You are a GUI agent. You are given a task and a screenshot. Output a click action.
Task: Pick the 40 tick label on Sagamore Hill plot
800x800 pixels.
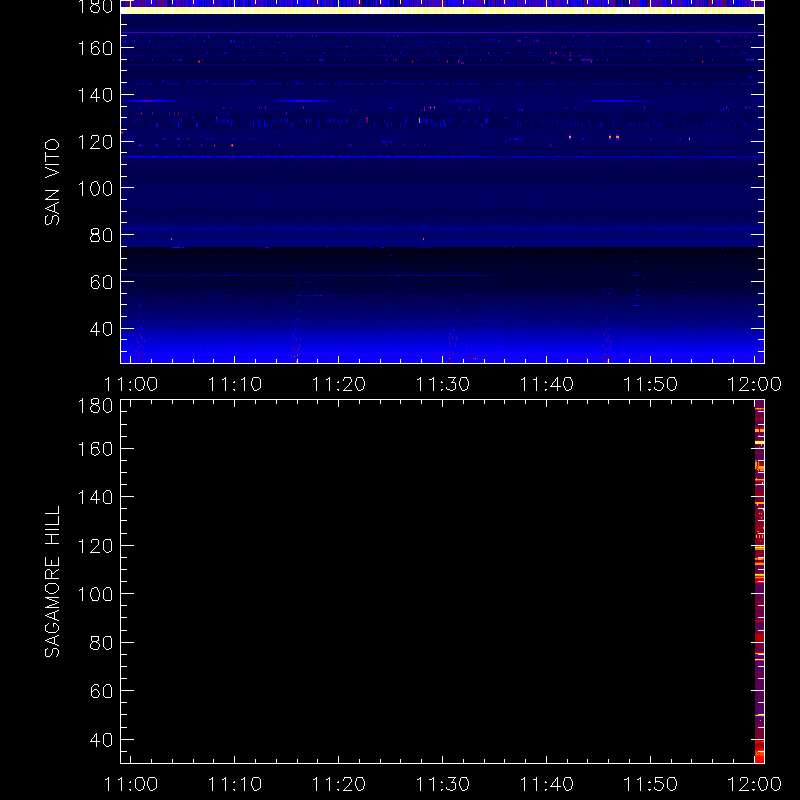point(101,740)
